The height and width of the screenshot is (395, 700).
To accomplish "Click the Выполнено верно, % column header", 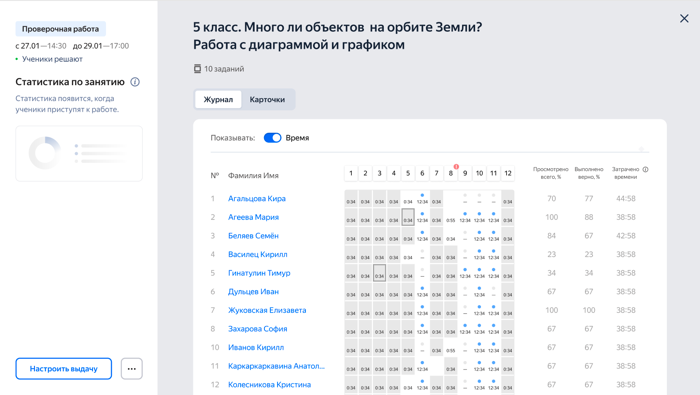I will pos(589,173).
